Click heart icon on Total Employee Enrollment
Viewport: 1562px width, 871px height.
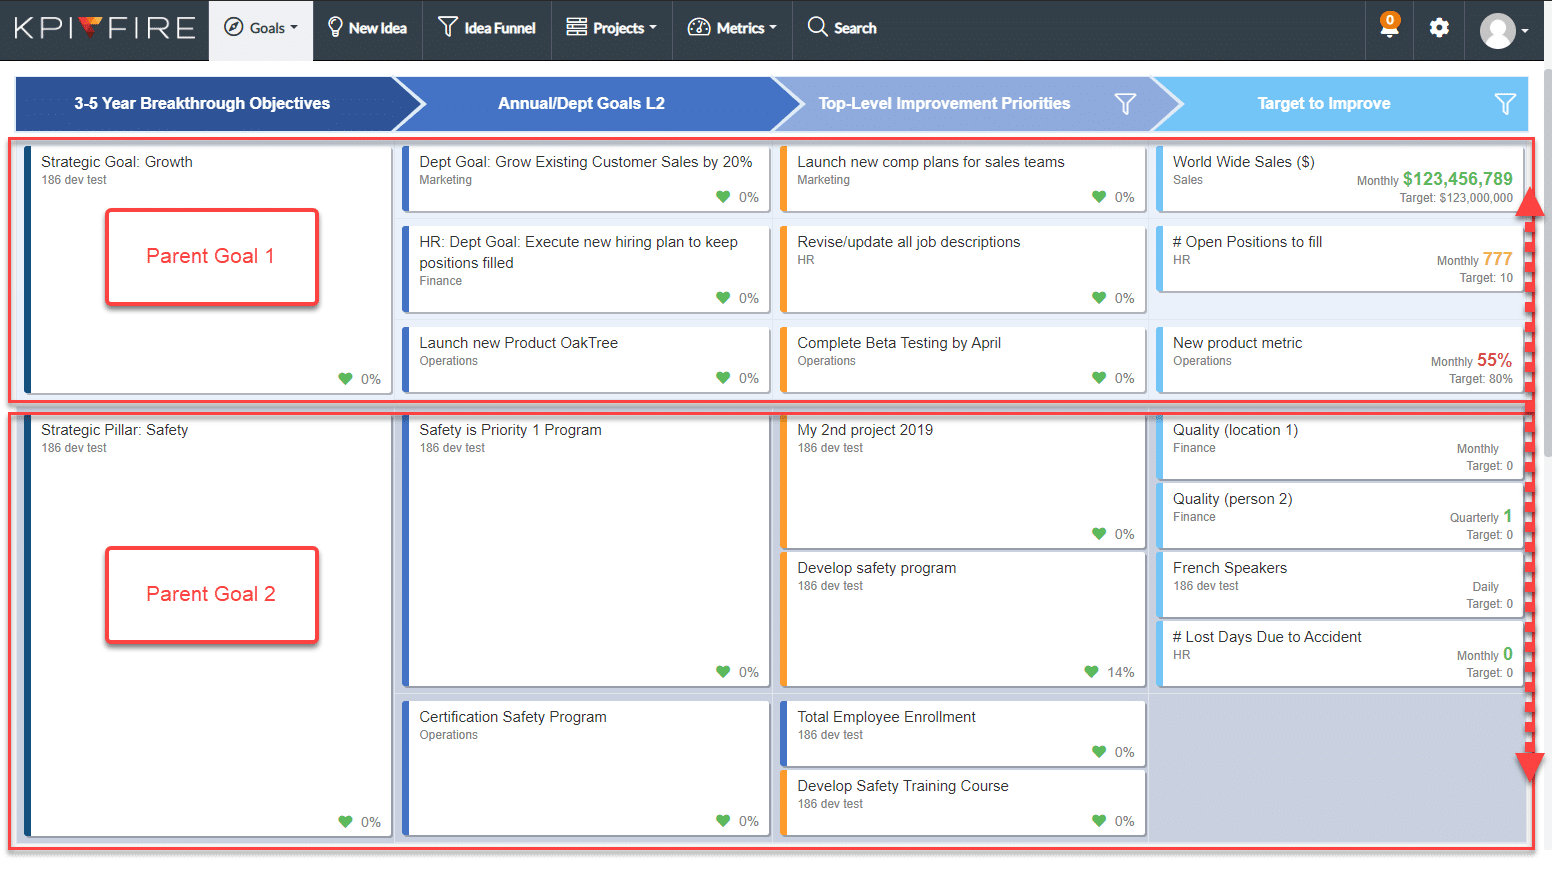[1099, 752]
